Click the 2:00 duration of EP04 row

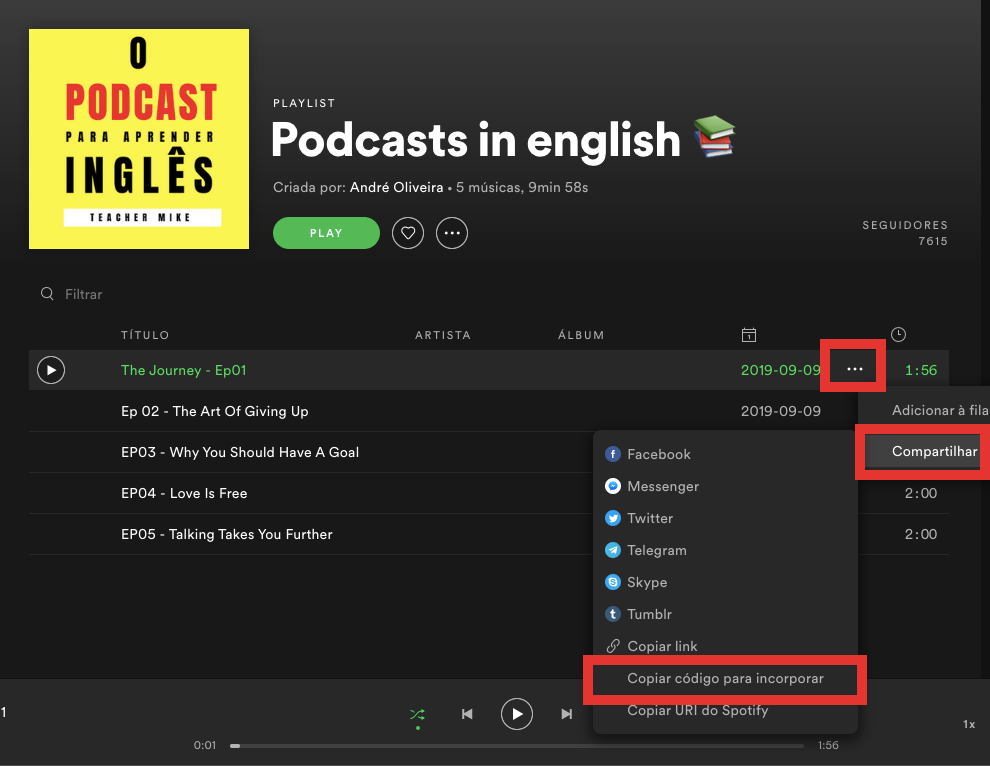[x=921, y=493]
